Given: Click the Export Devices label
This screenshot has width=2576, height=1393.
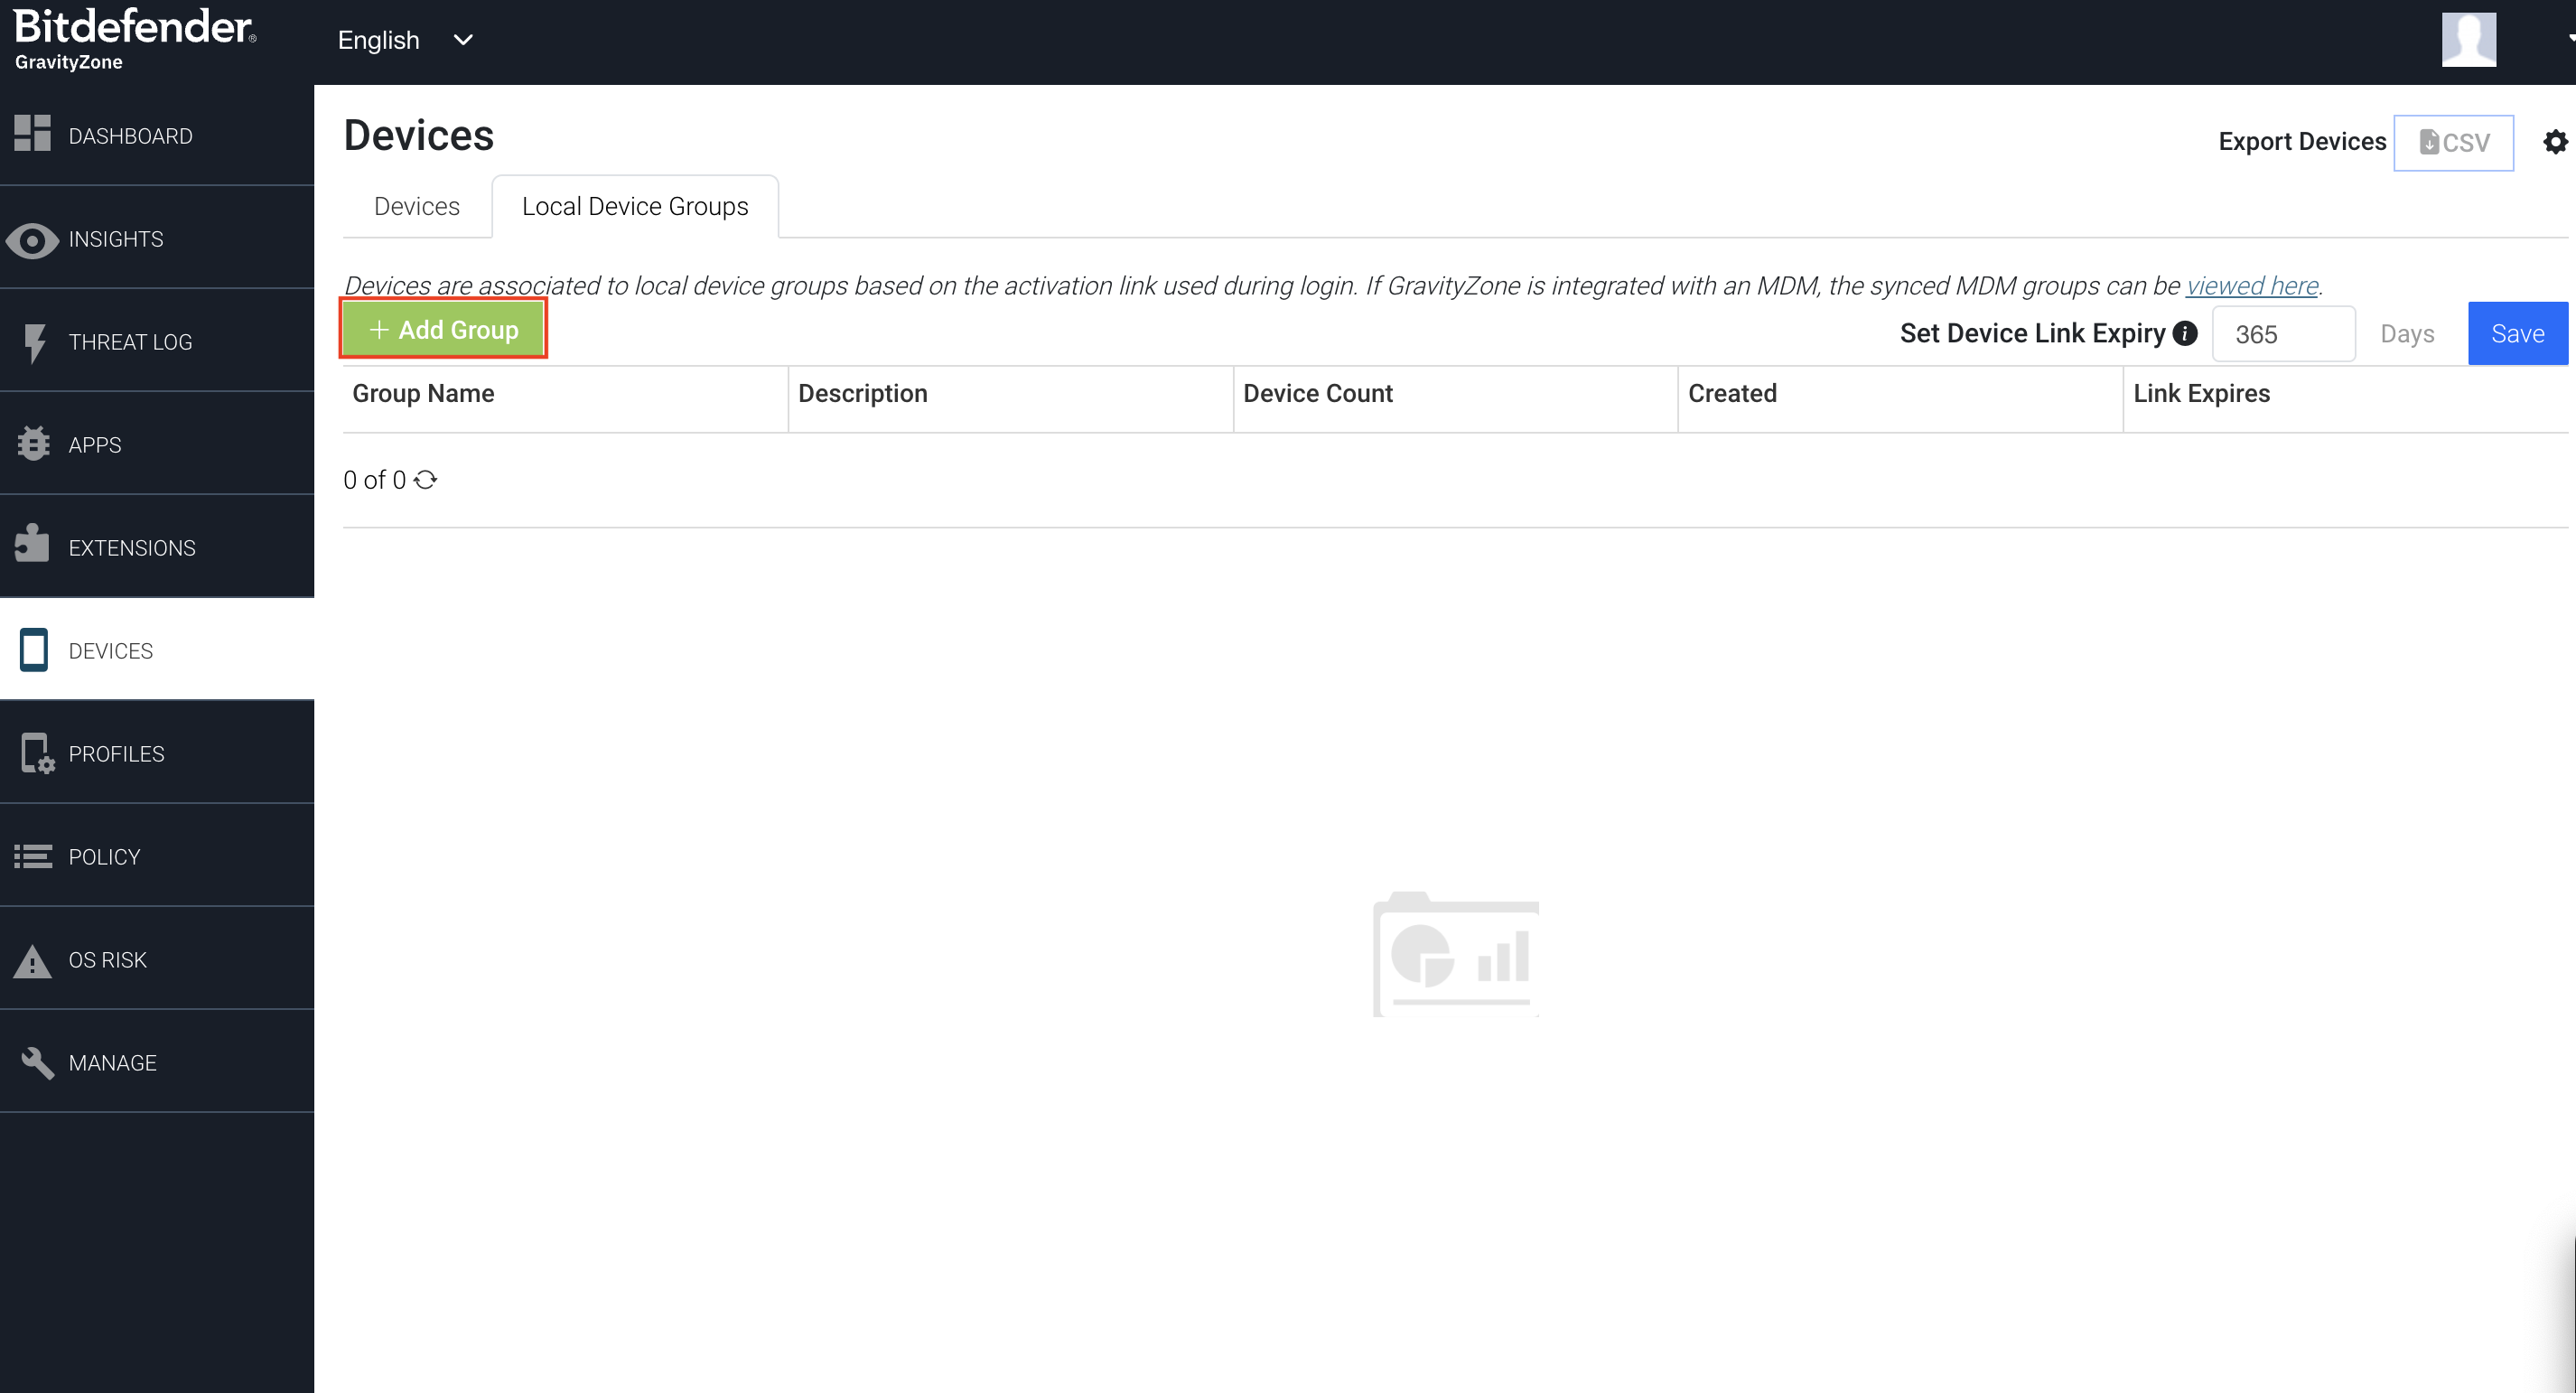Looking at the screenshot, I should [2302, 141].
